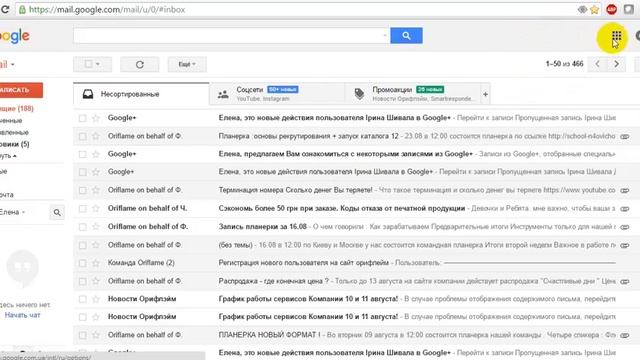Switch to the Несортированные tab
Viewport: 640px width, 360px height.
pyautogui.click(x=141, y=94)
